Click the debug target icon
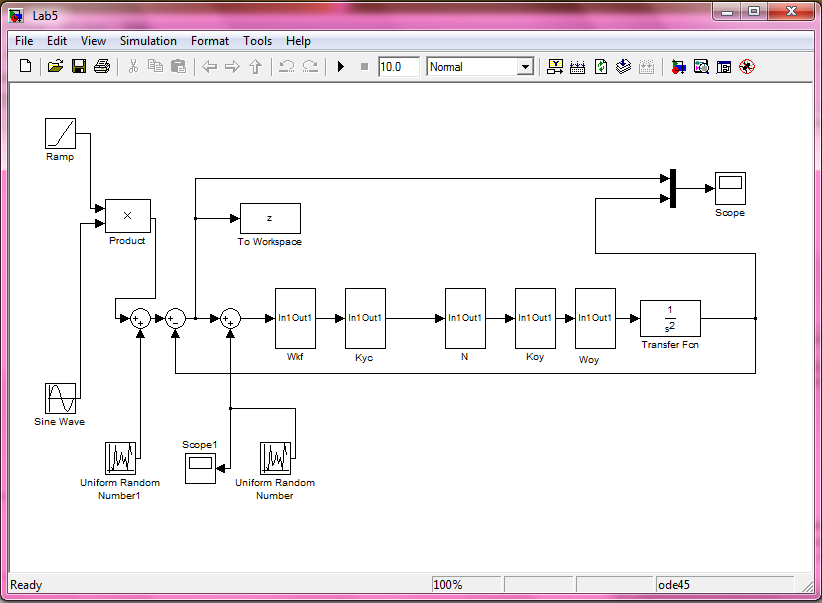Image resolution: width=822 pixels, height=603 pixels. 747,67
